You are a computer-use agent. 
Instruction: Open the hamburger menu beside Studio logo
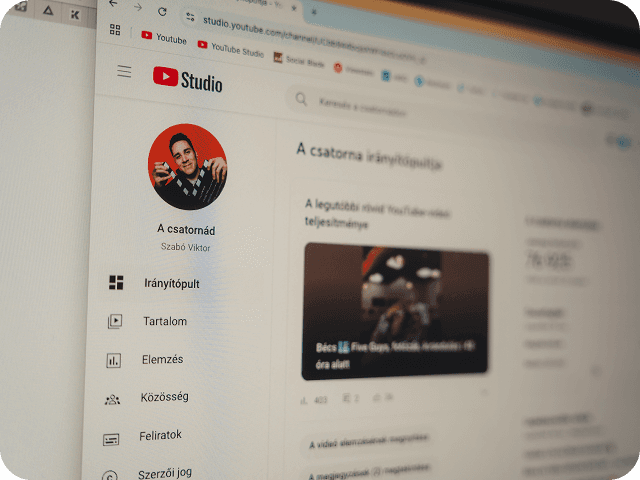click(x=124, y=71)
